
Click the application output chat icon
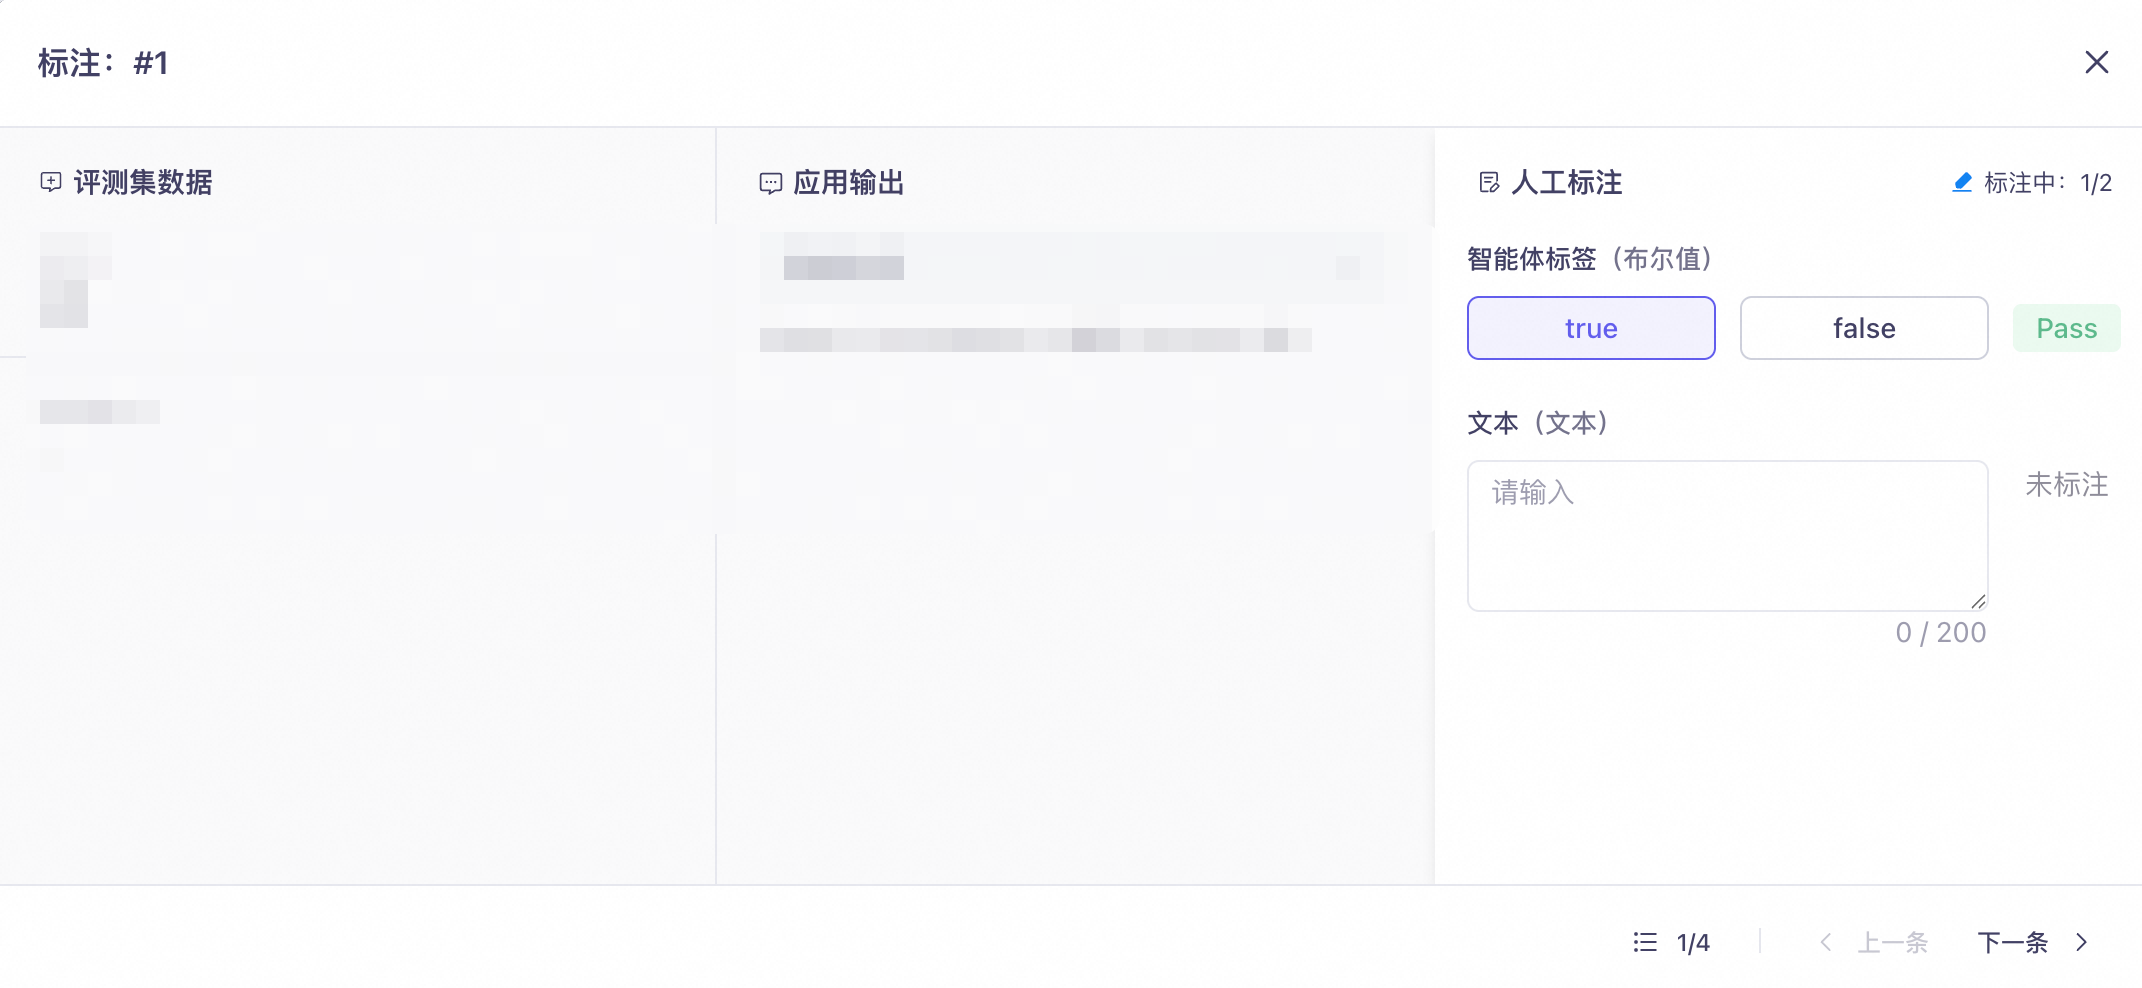pyautogui.click(x=771, y=183)
